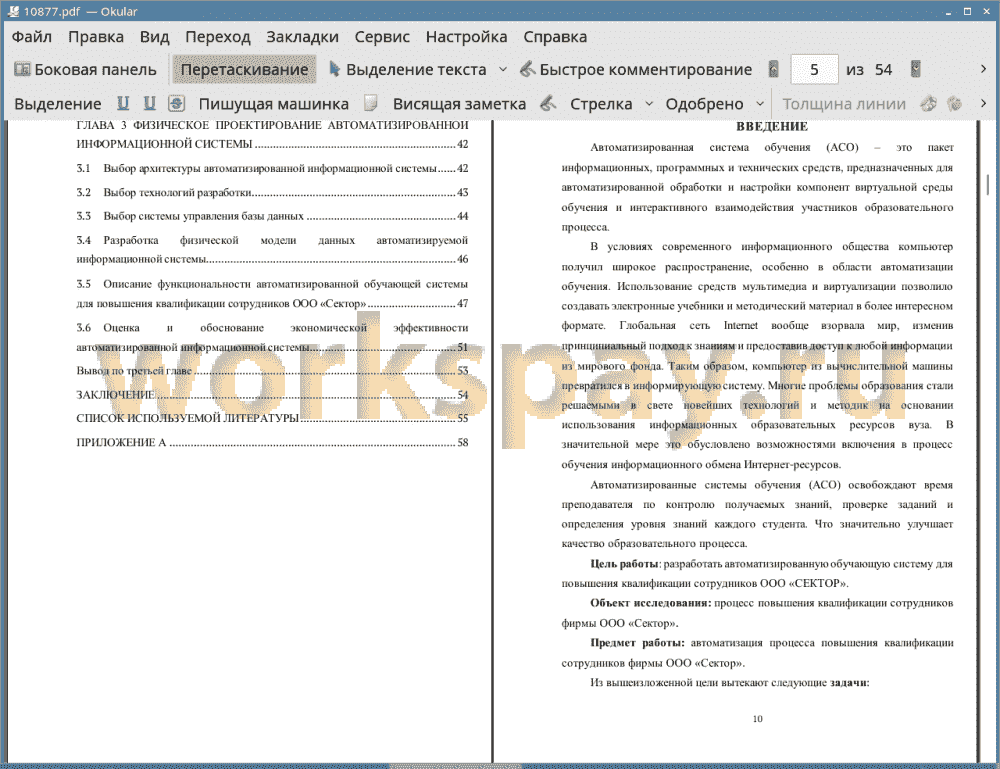This screenshot has height=769, width=1000.
Task: Expand the dropdown arrow next to Стрелка
Action: [x=649, y=104]
